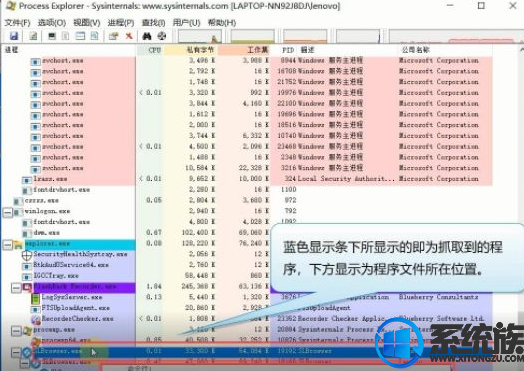This screenshot has height=371, width=524.
Task: Open the 文件(F) menu
Action: 17,23
